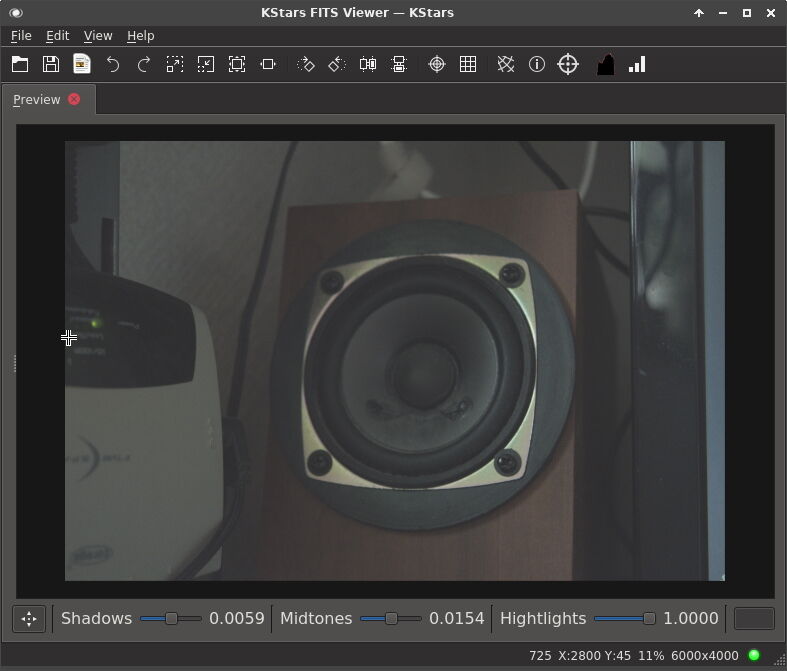Viewport: 787px width, 671px height.
Task: Click the auto stretch button beside Shadows
Action: pyautogui.click(x=29, y=619)
